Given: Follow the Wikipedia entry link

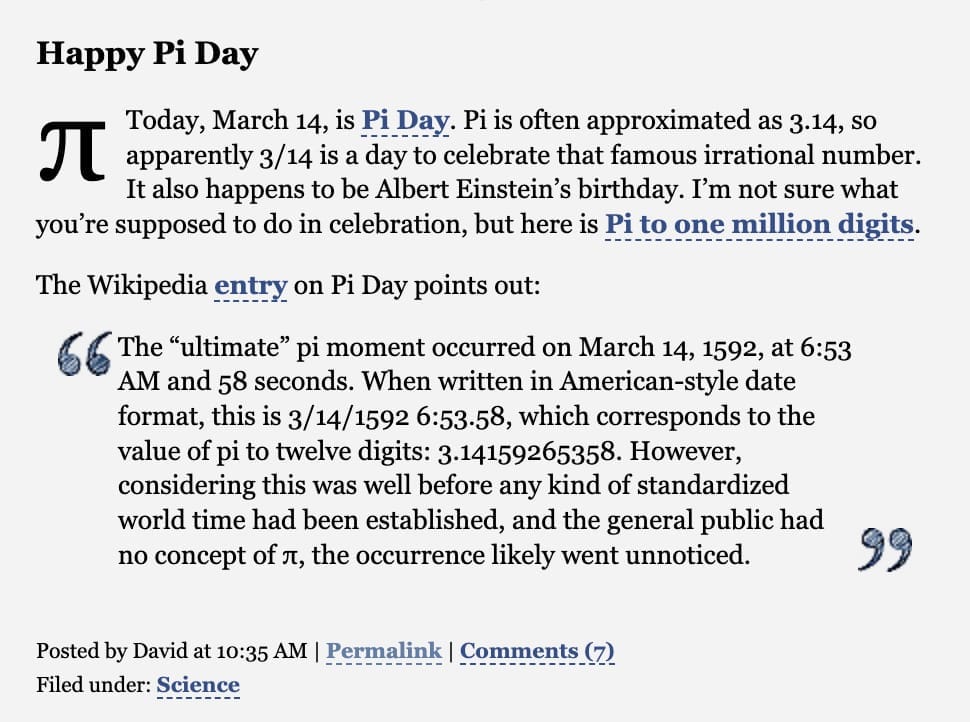Looking at the screenshot, I should point(251,286).
